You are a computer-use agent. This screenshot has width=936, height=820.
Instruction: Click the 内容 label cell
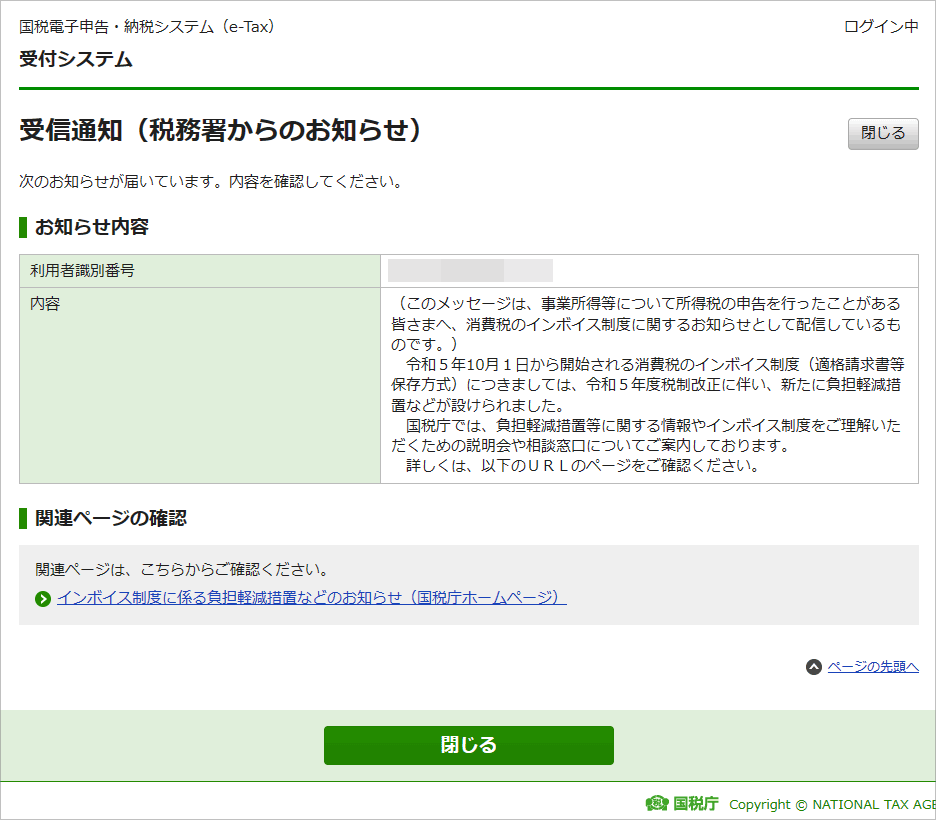pyautogui.click(x=200, y=386)
